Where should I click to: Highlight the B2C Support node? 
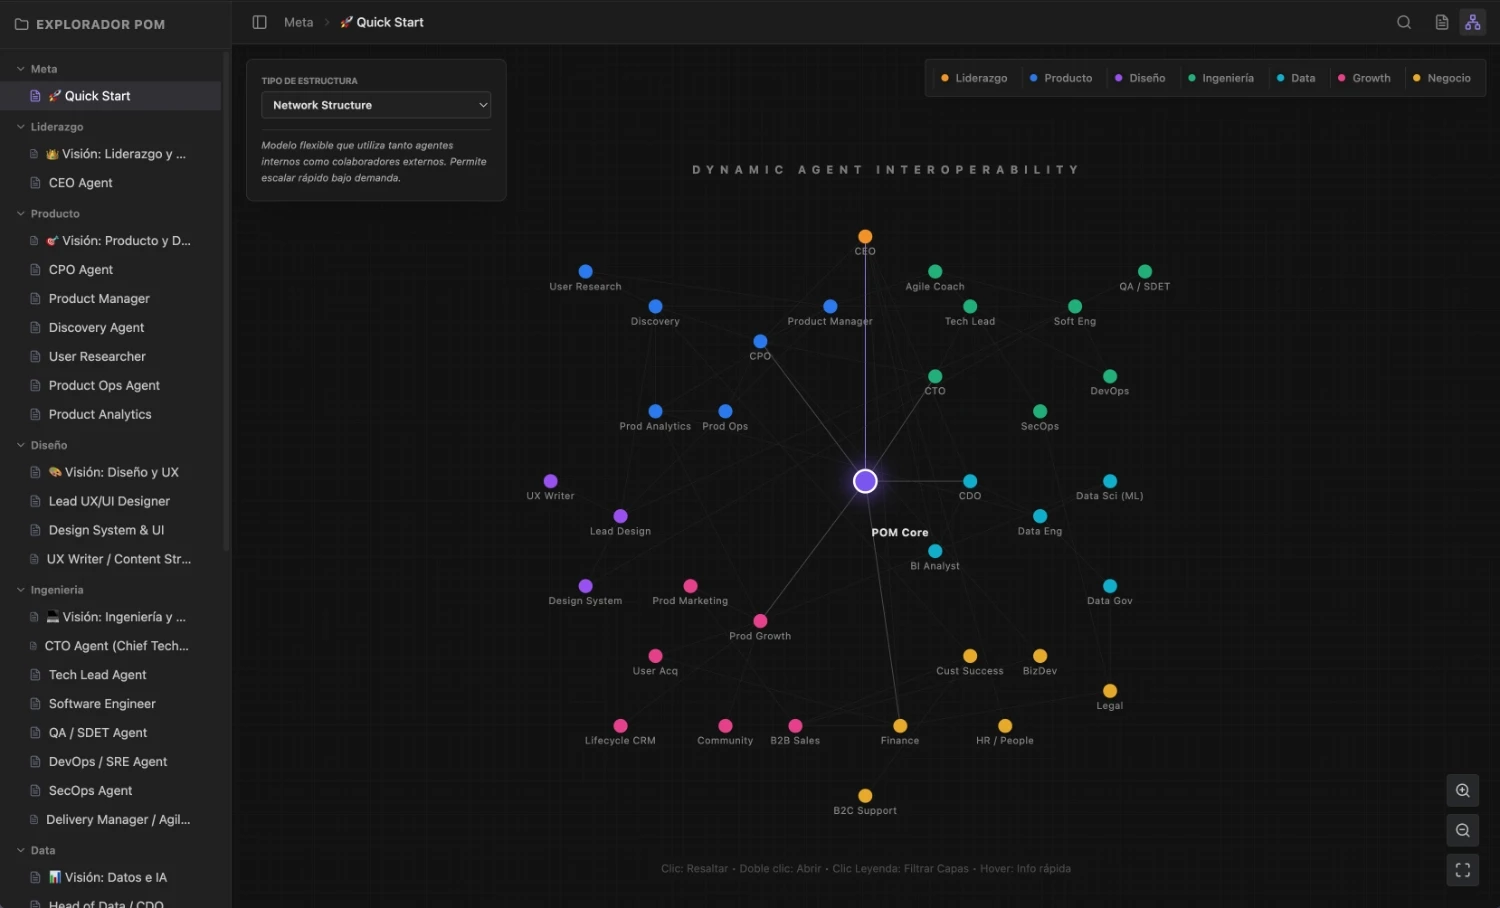[865, 796]
